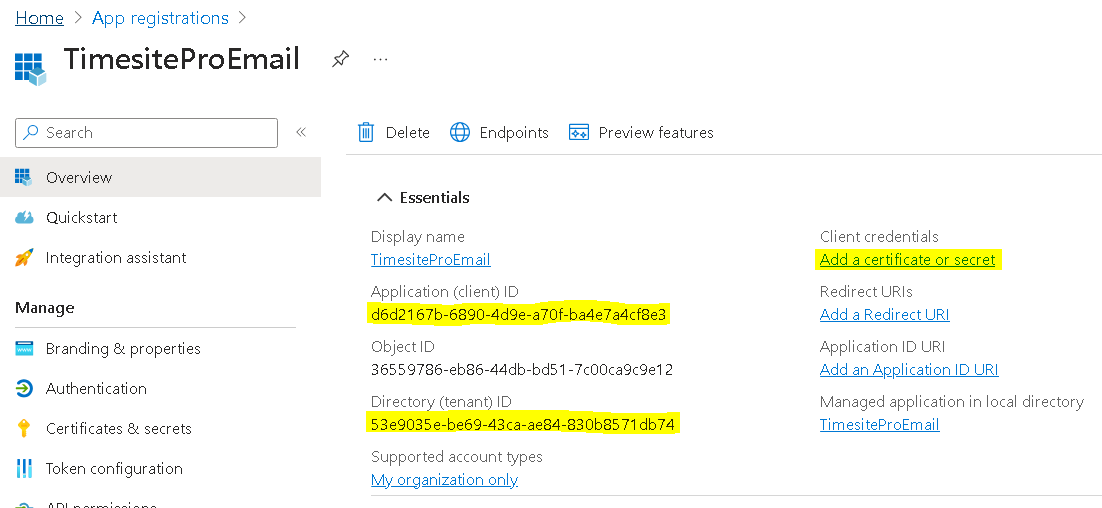Open the ellipsis more options menu
The image size is (1102, 508).
[380, 59]
